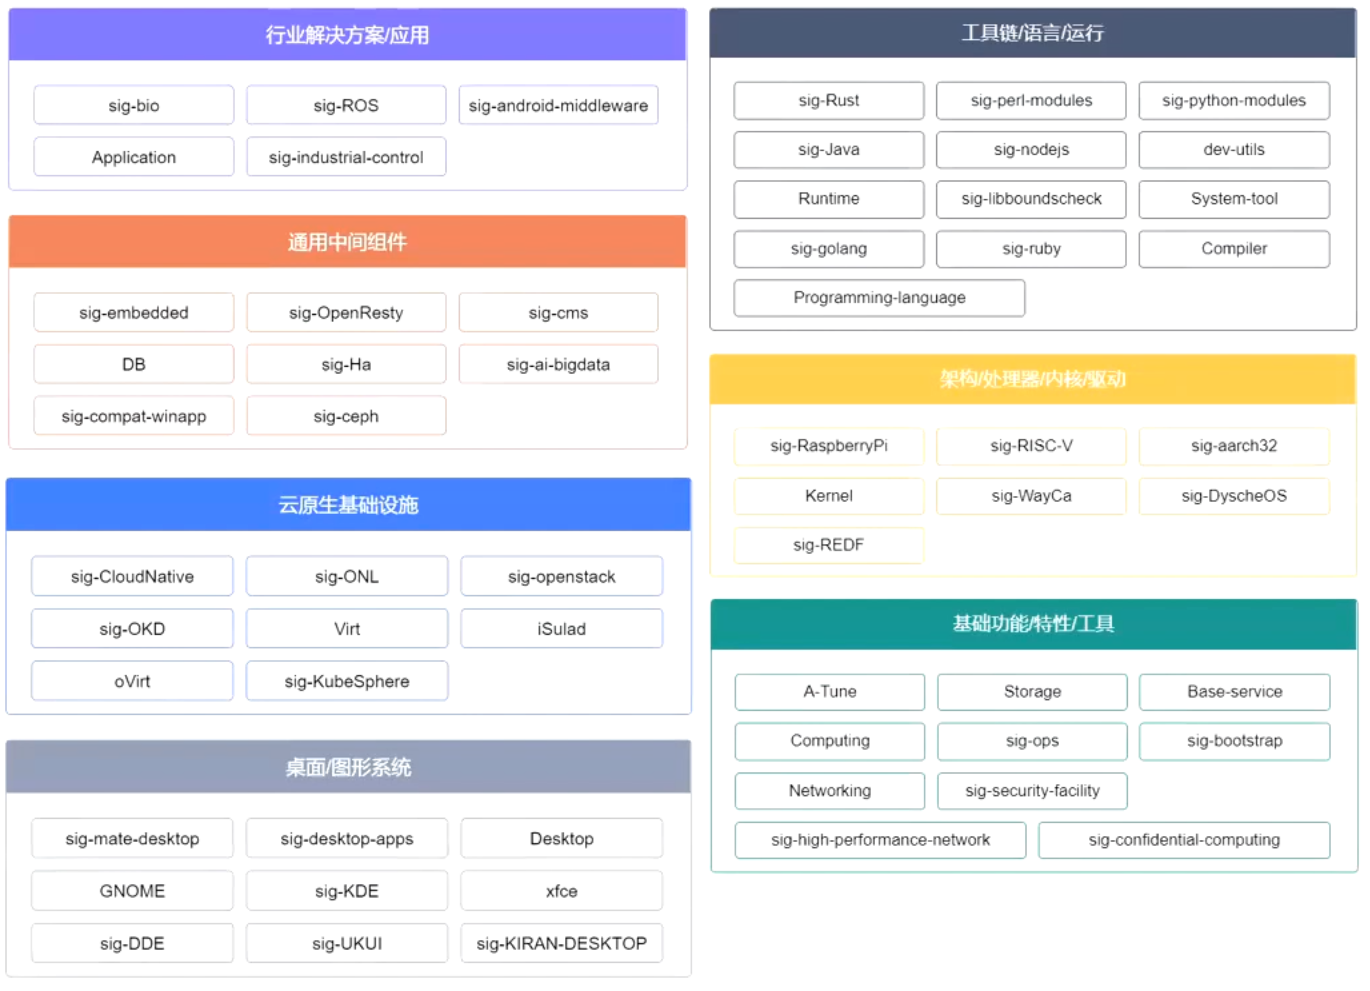Click sig-compat-winapp
Viewport: 1370px width, 991px height.
tap(134, 416)
